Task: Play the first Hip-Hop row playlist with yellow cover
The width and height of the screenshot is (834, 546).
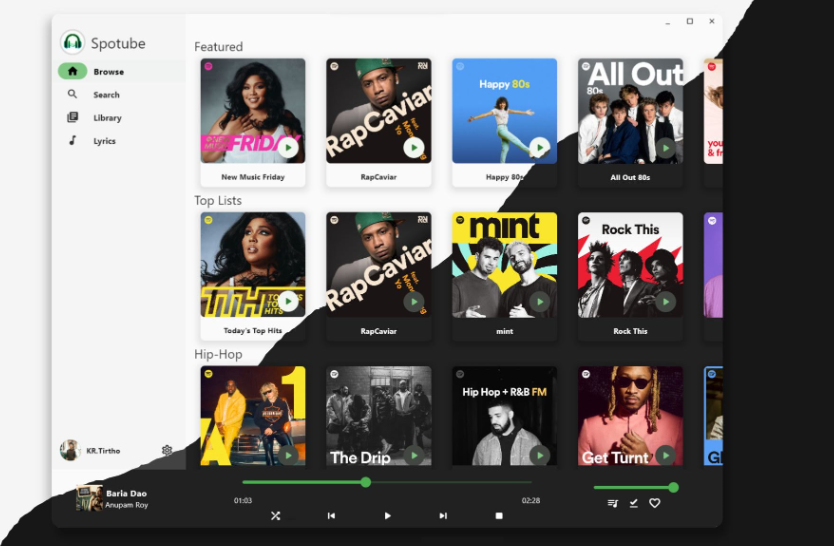Action: tap(288, 455)
